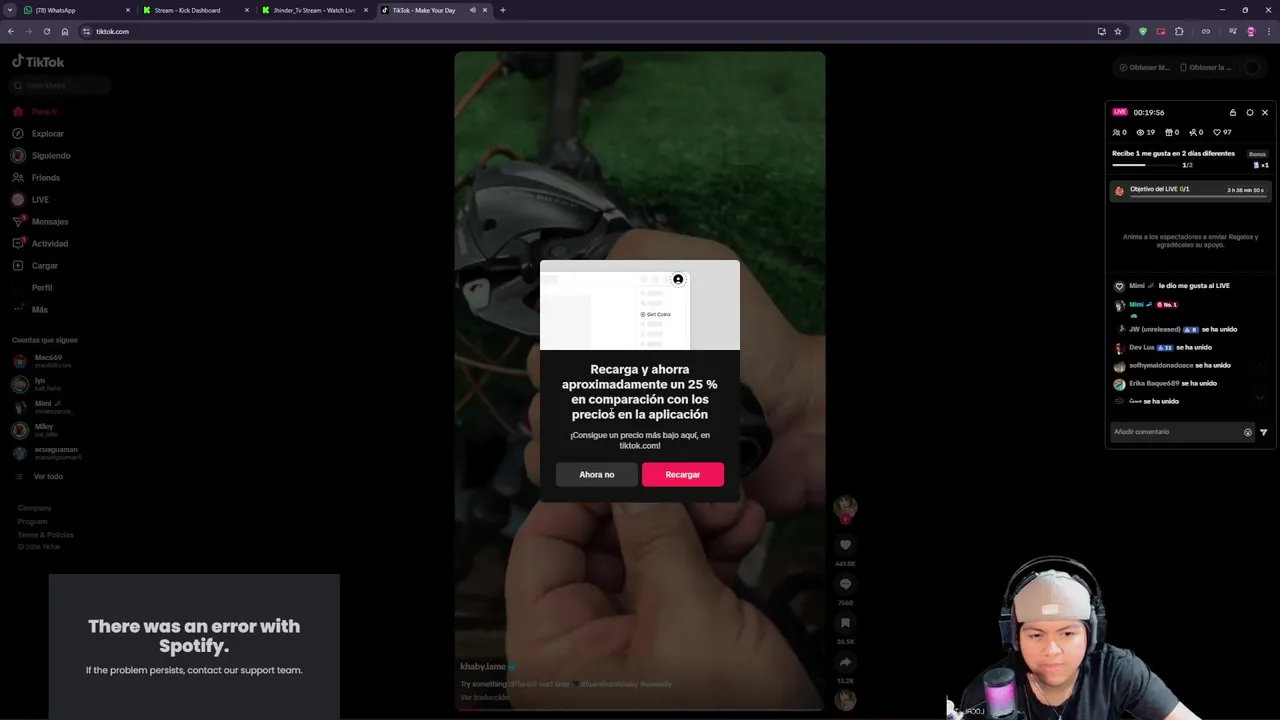This screenshot has width=1280, height=720.
Task: Bookmark this page with the star icon
Action: coord(1118,31)
